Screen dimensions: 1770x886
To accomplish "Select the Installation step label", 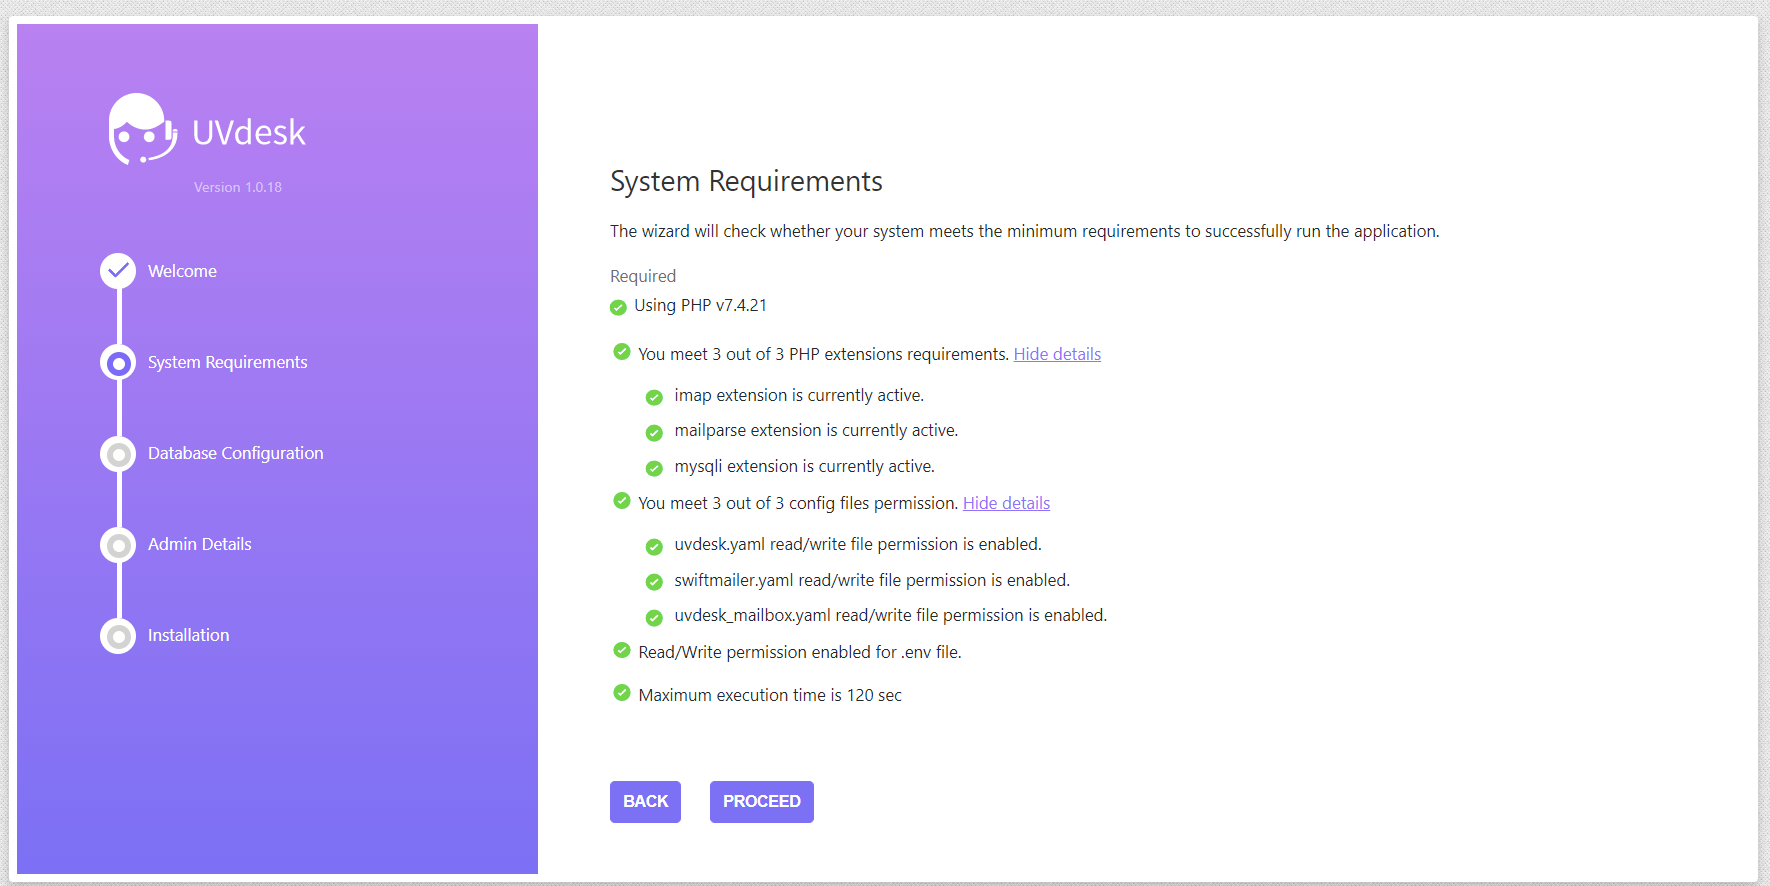I will tap(189, 635).
